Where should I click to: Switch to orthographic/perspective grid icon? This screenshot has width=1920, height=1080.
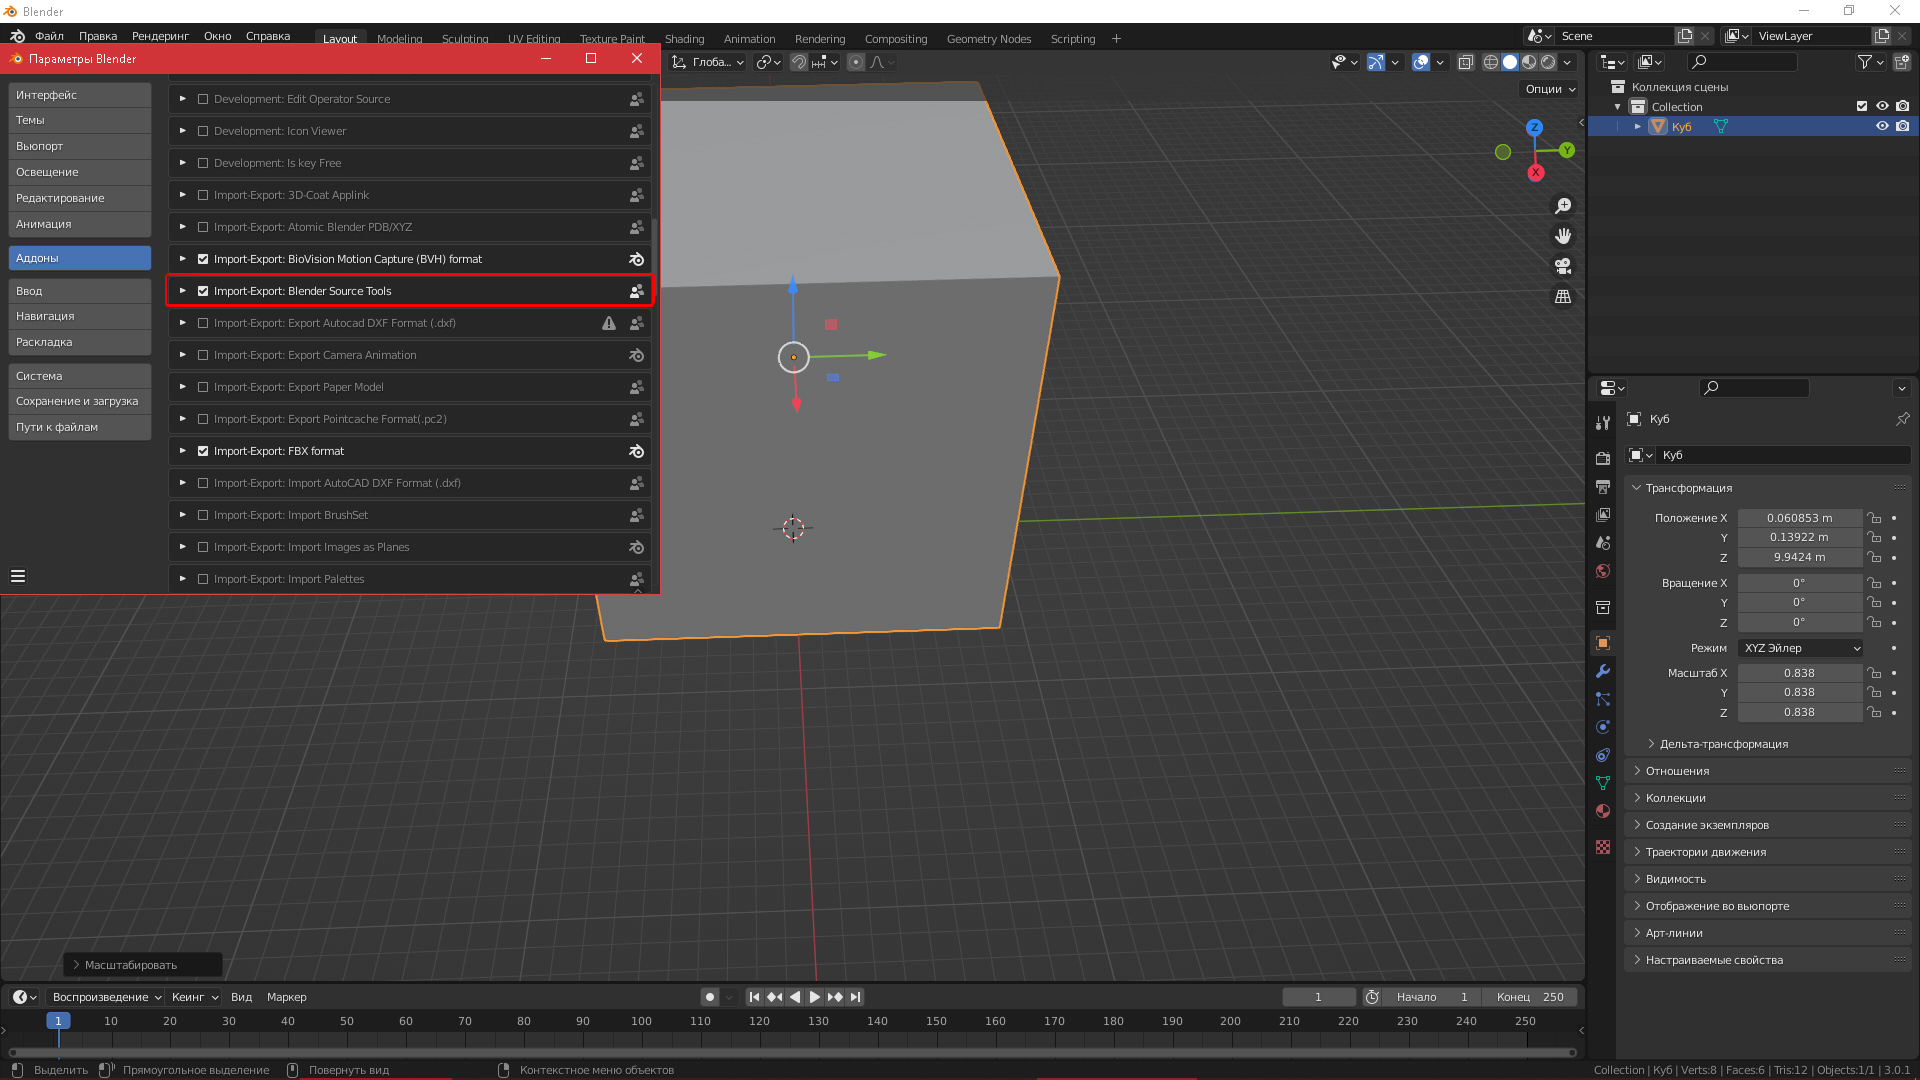click(x=1563, y=297)
